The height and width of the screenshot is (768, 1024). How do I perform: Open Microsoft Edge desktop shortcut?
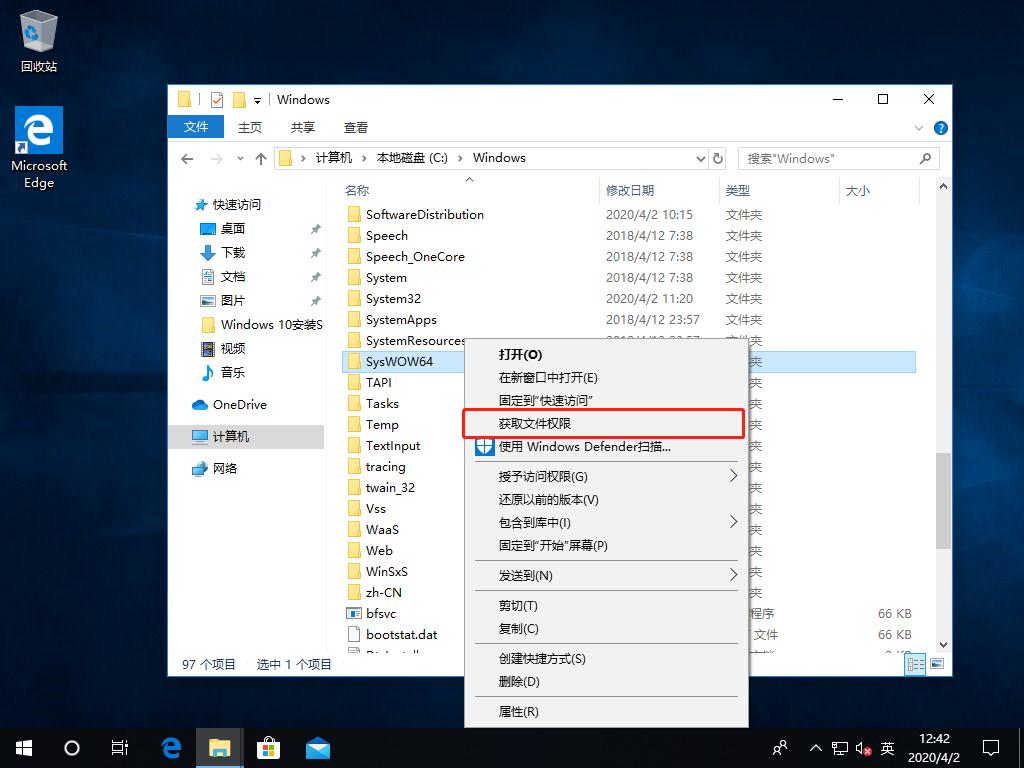[39, 148]
